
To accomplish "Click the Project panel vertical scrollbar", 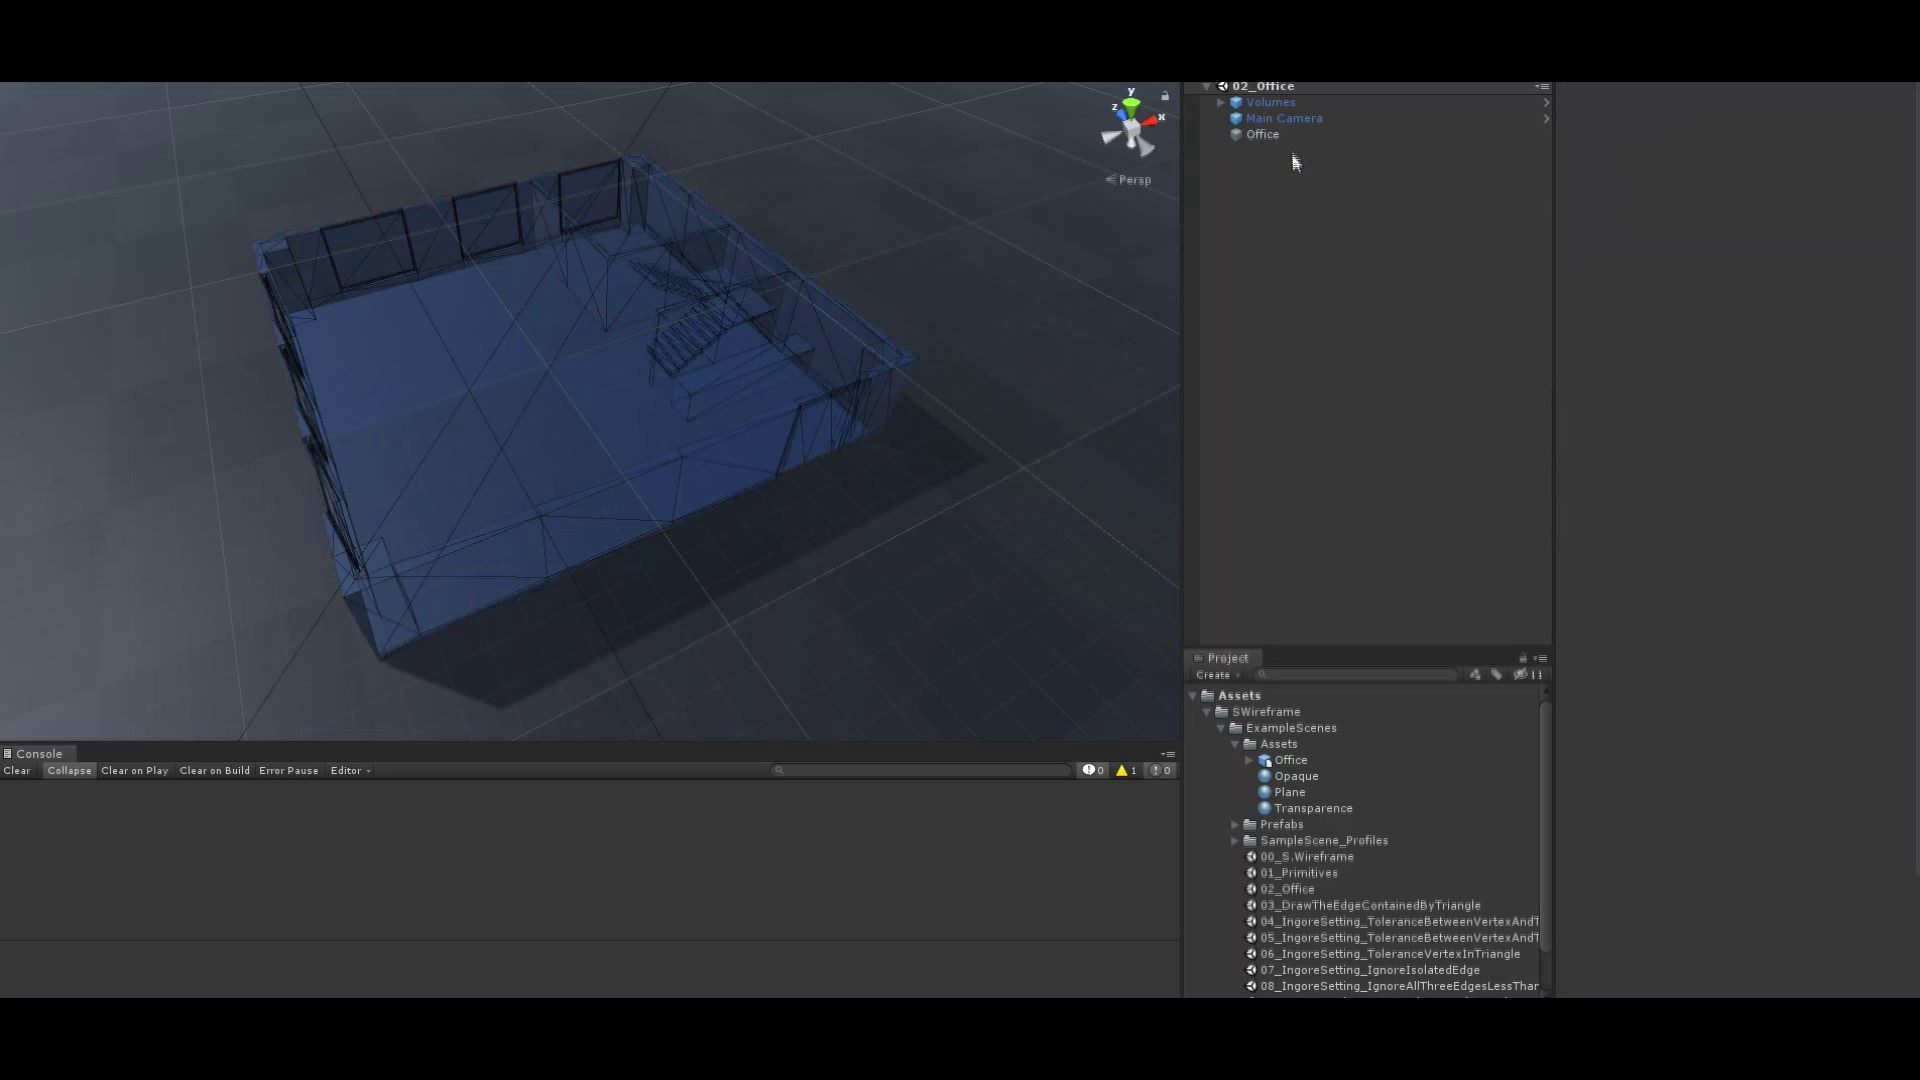I will (x=1546, y=825).
